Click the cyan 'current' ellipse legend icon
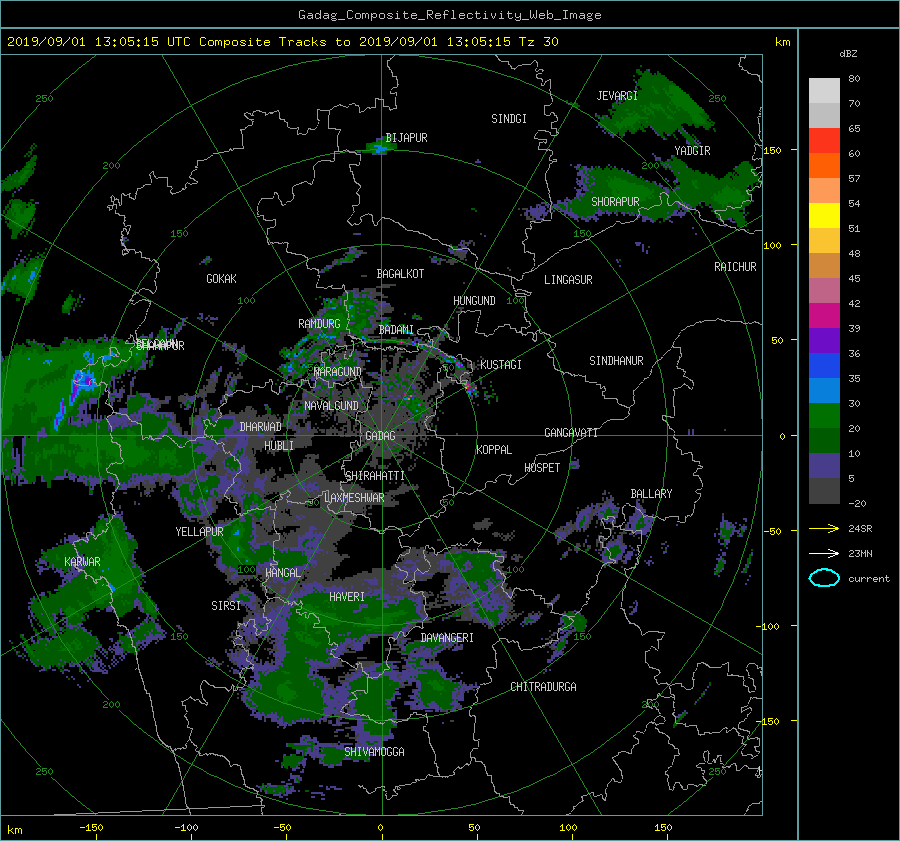Screen dimensions: 900x841 click(x=824, y=578)
